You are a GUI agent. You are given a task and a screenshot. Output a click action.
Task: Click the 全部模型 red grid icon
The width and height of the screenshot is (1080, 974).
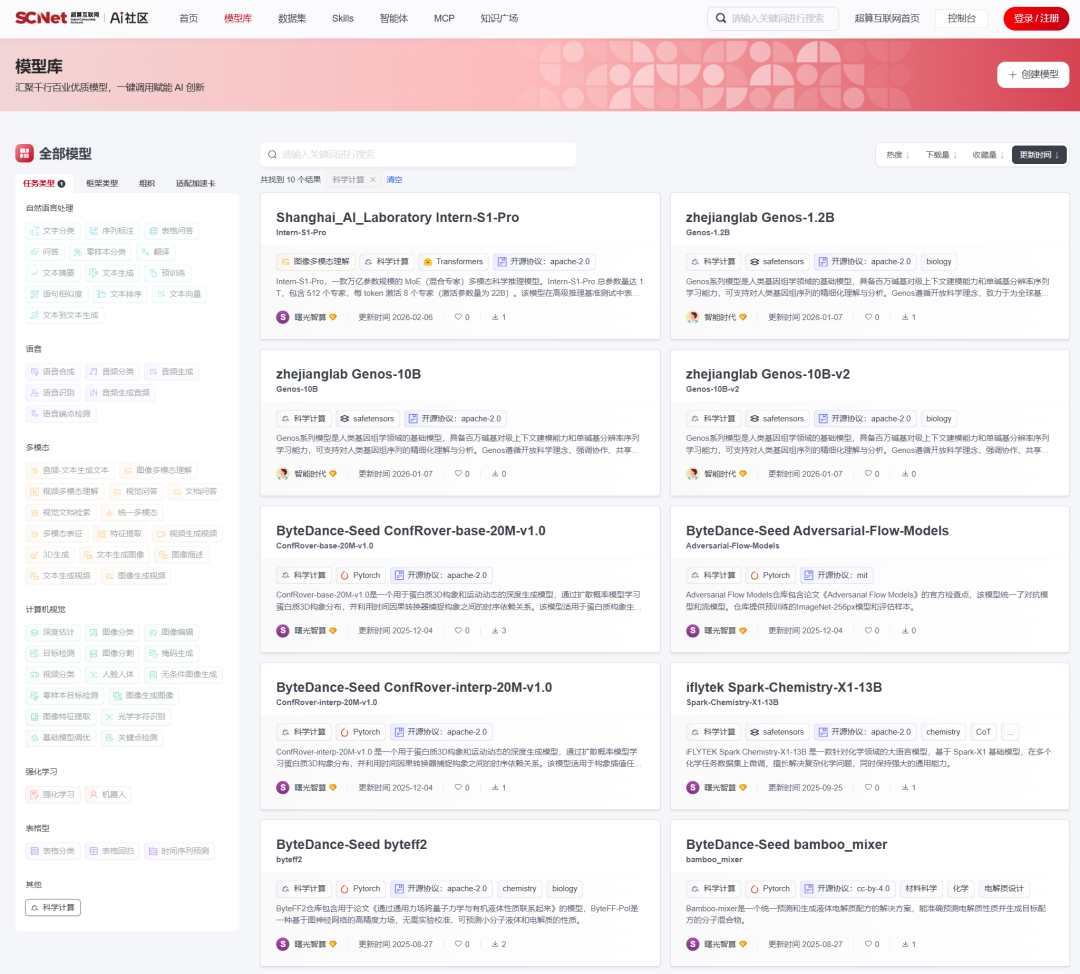(x=24, y=154)
